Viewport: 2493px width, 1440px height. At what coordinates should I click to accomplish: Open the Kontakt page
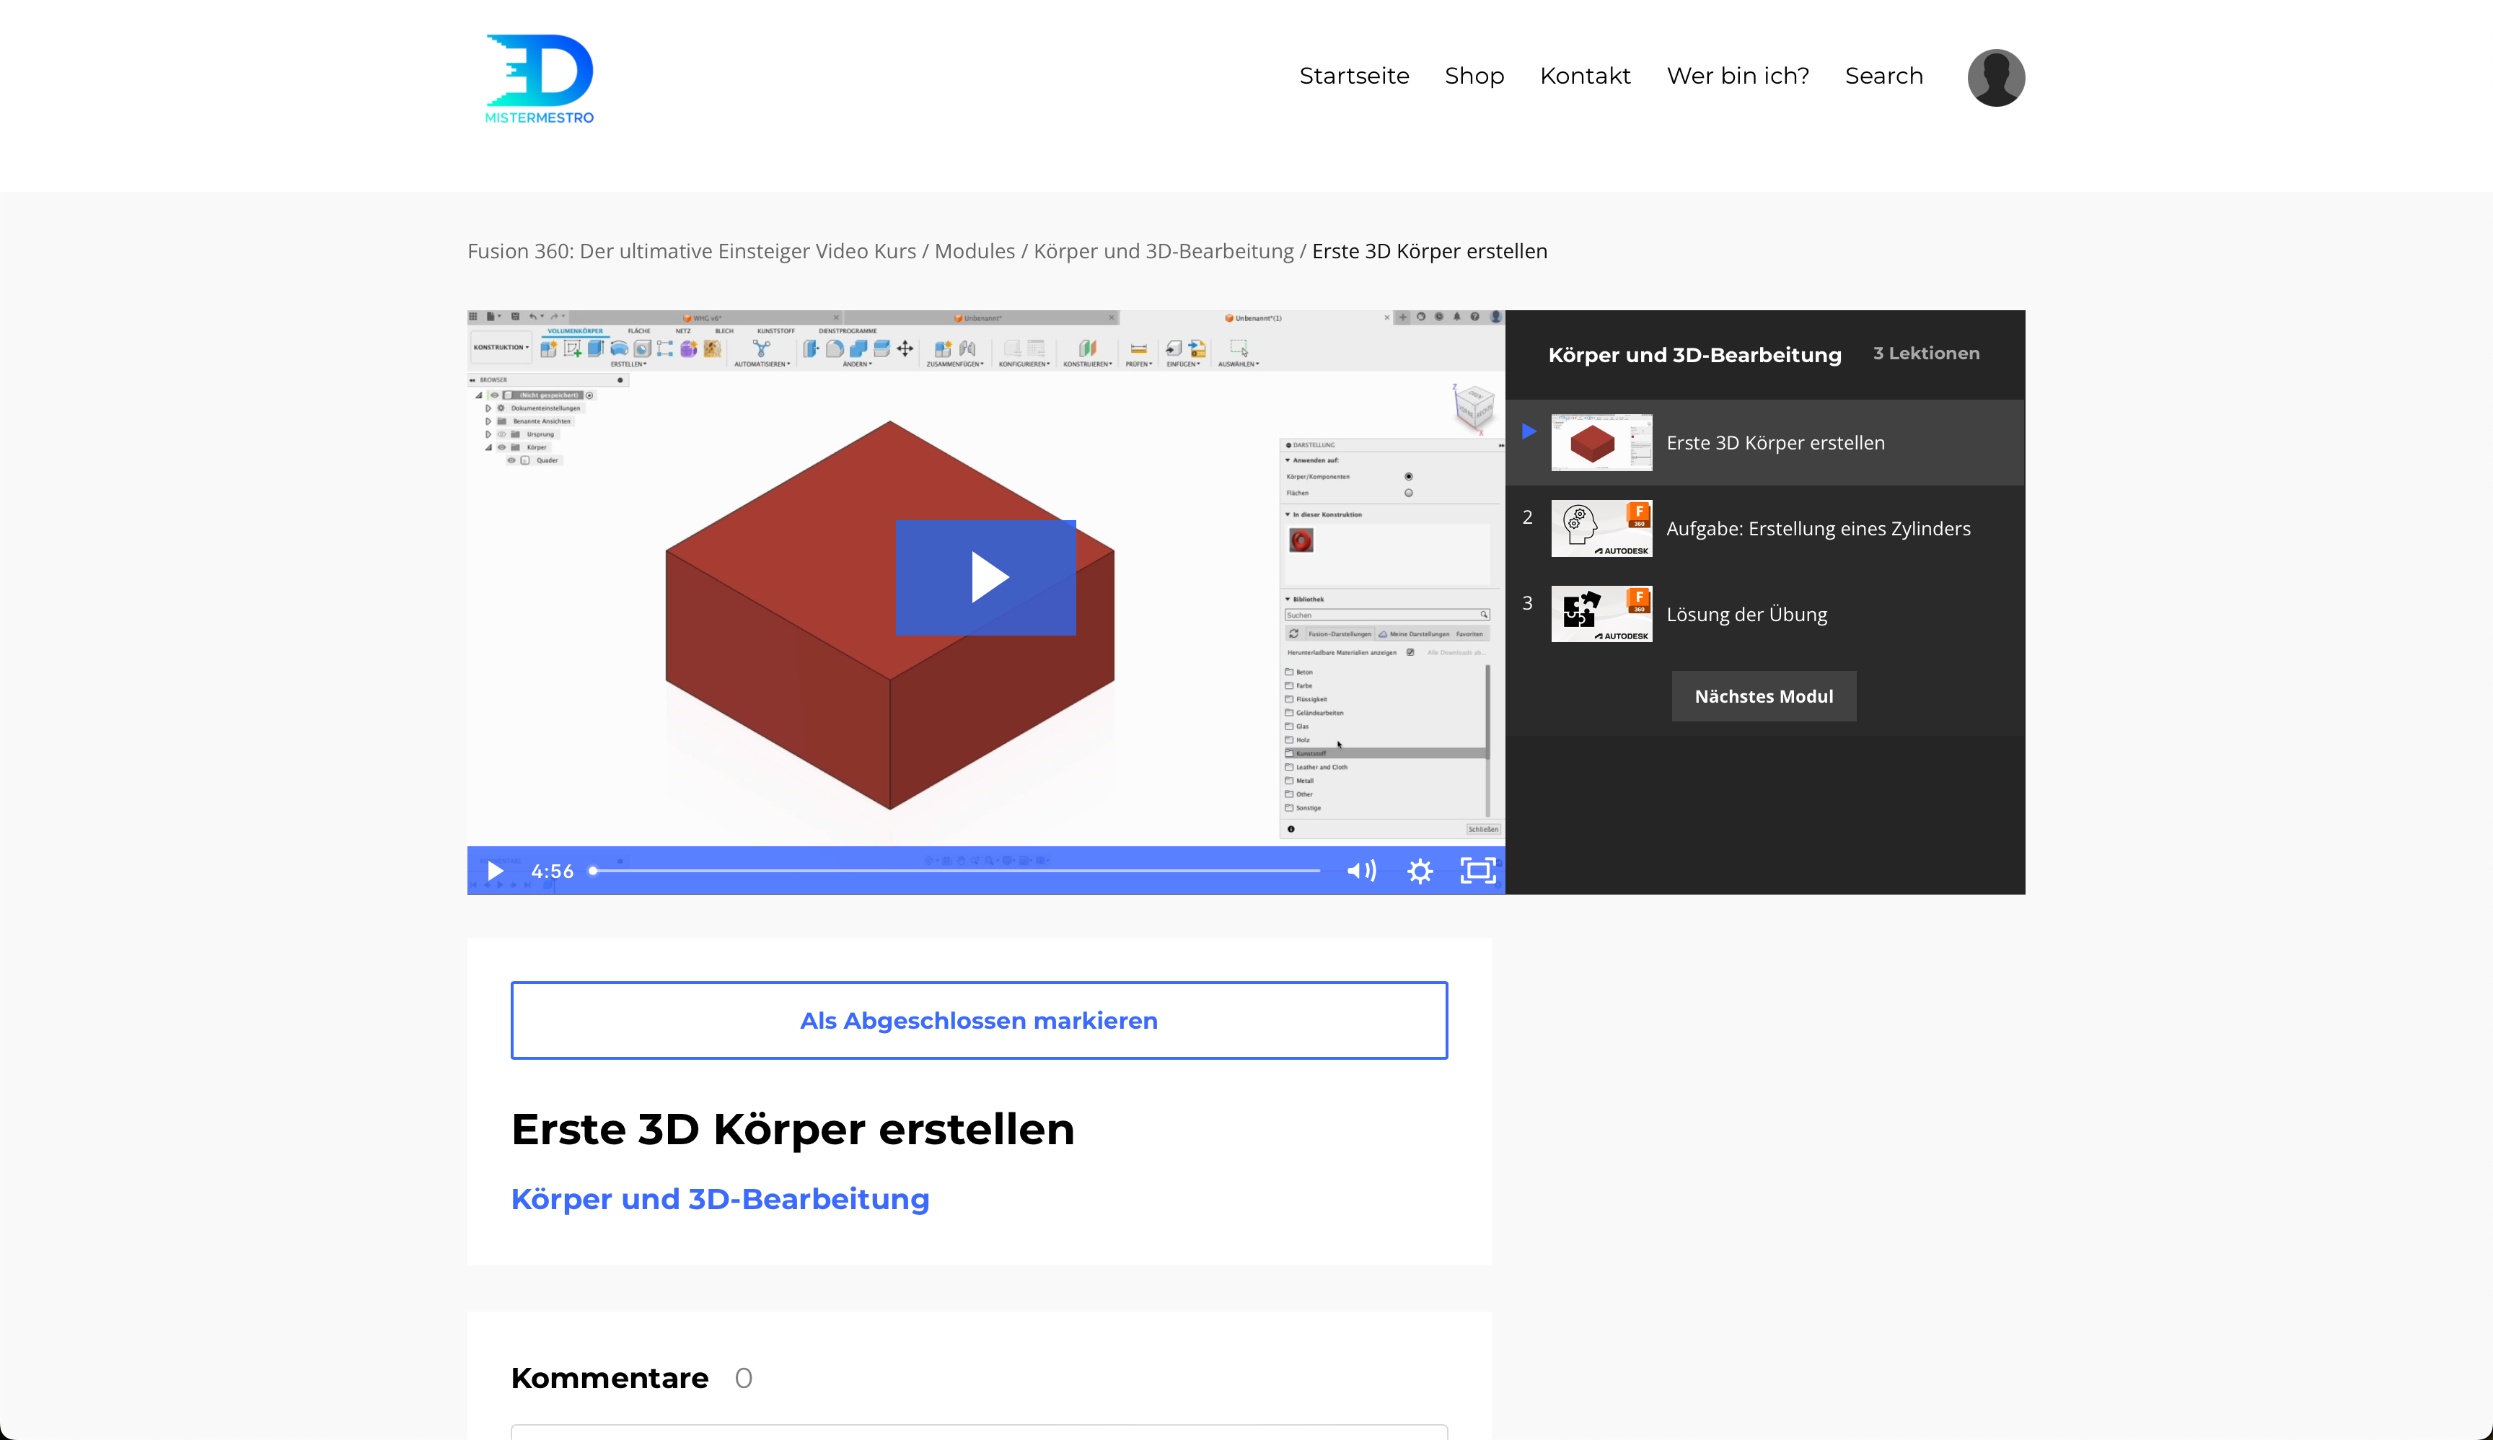(x=1585, y=76)
